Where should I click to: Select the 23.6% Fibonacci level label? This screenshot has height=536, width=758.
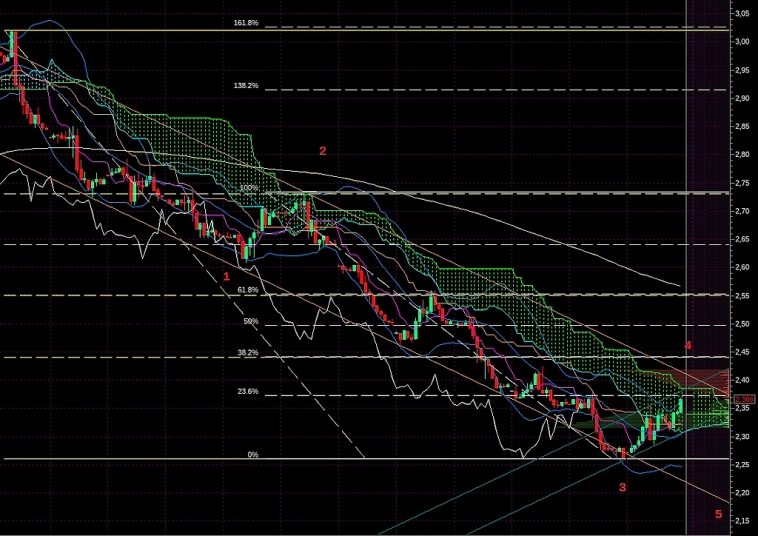[x=248, y=391]
